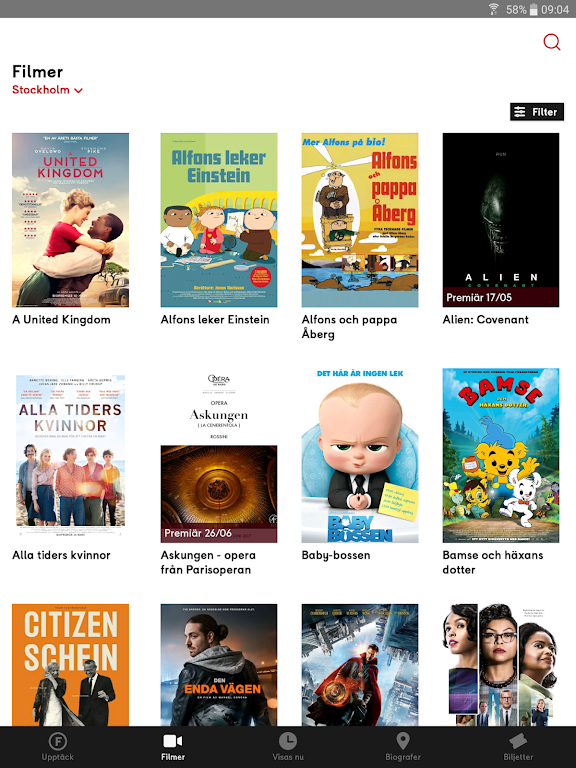Open the Alien: Covenant poster
This screenshot has width=576, height=768.
501,220
